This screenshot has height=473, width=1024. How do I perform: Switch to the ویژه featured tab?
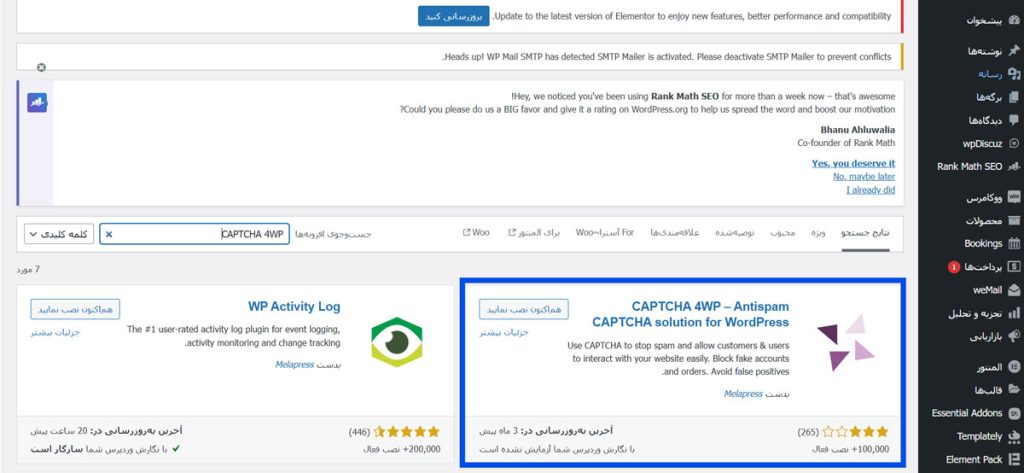click(818, 233)
